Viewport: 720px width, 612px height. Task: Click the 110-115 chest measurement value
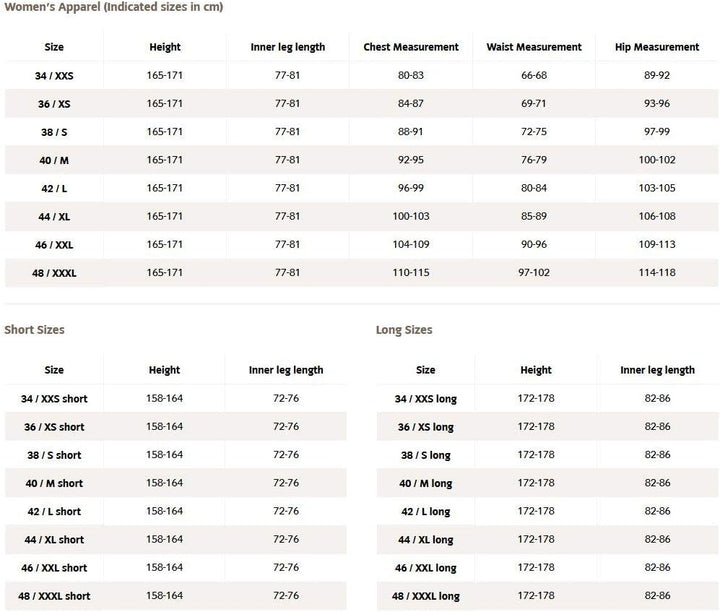(411, 273)
